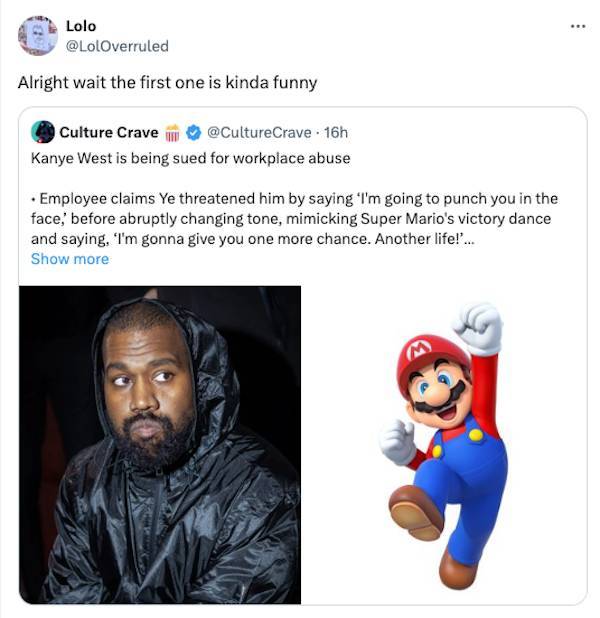Open the @LolOverruled handle

[117, 45]
